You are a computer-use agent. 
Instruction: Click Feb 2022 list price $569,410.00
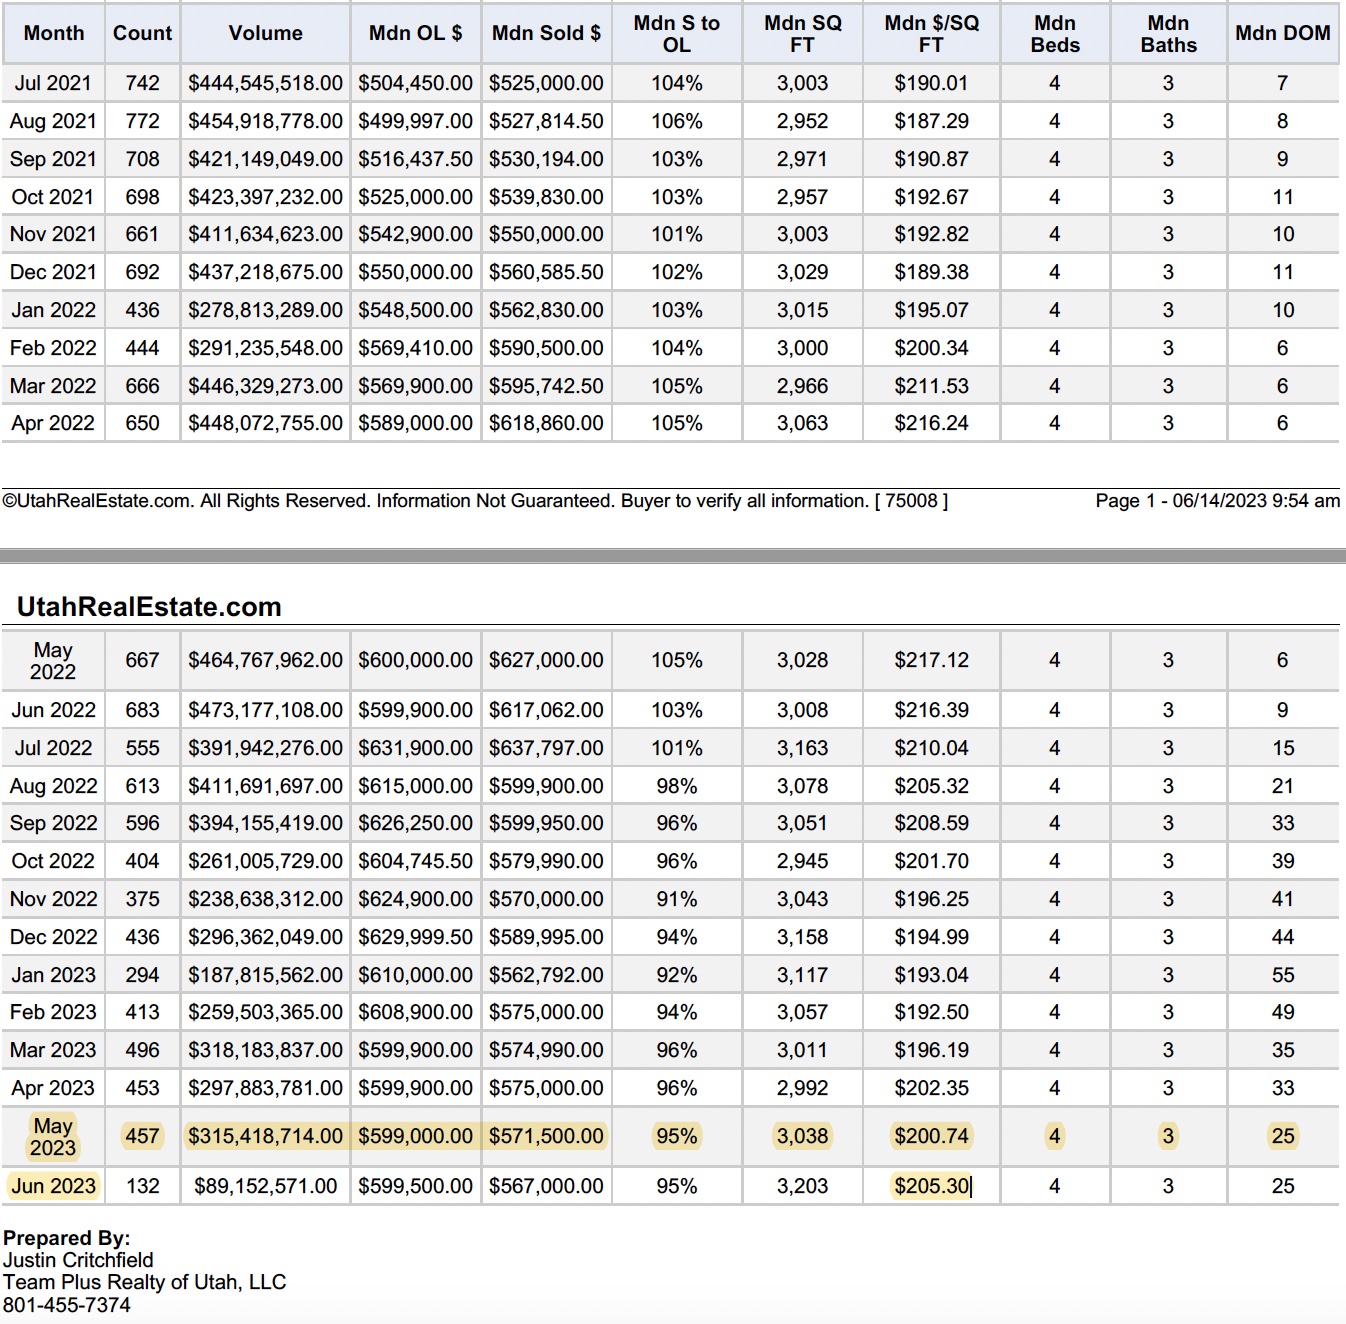coord(415,348)
